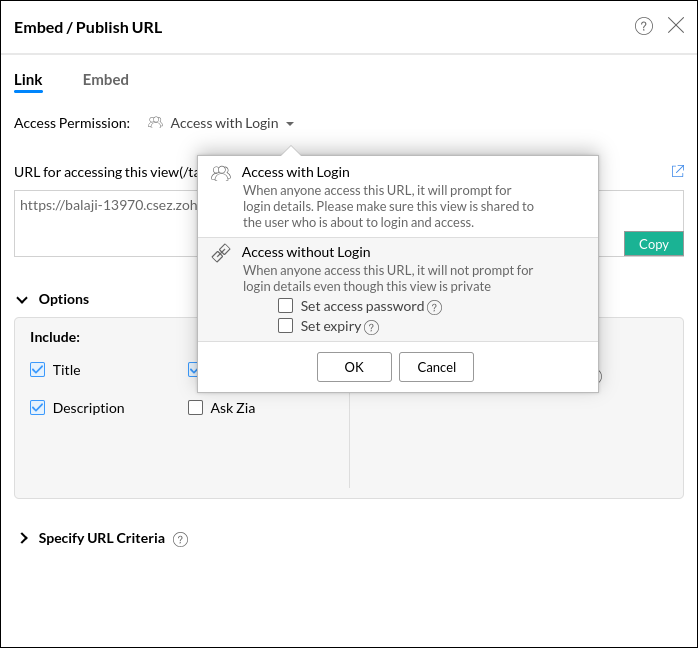Enable the Ask Zia checkbox
Image resolution: width=698 pixels, height=648 pixels.
[196, 408]
